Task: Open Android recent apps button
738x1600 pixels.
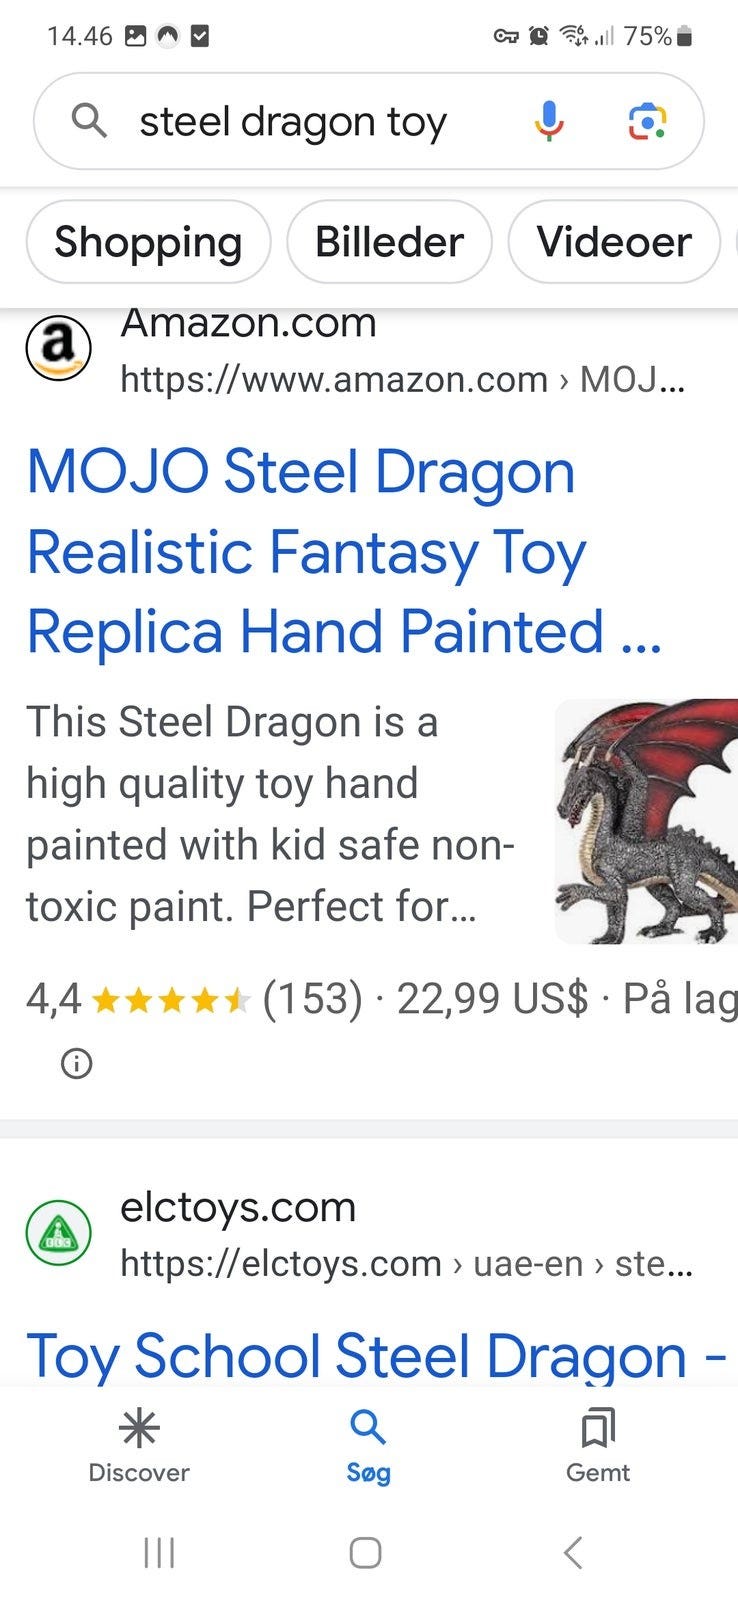Action: 160,1553
